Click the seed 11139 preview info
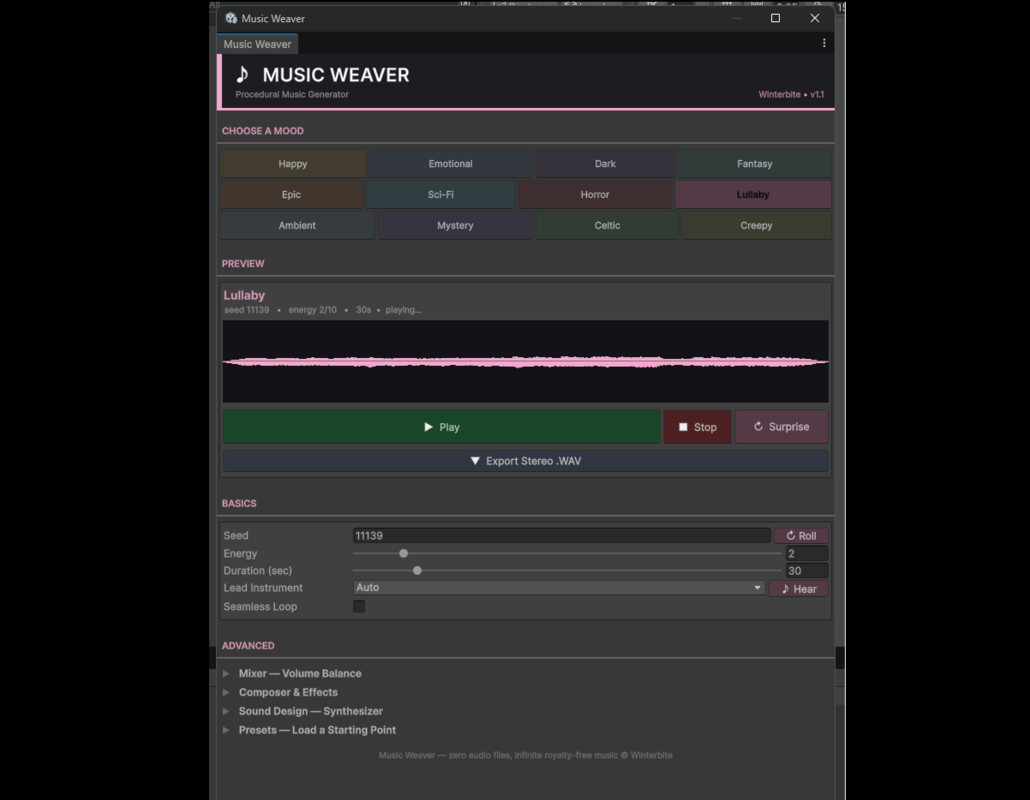This screenshot has height=800, width=1030. point(246,310)
